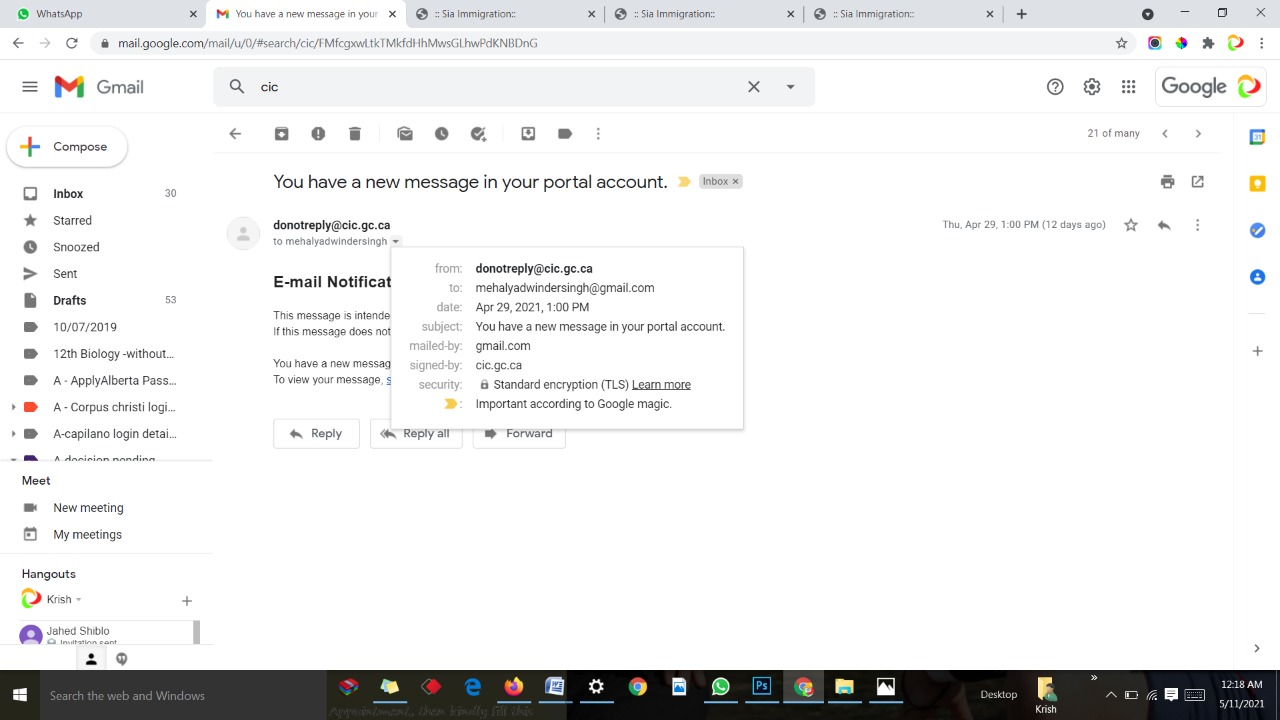This screenshot has height=720, width=1280.
Task: Open message More menu beside reply arrow
Action: click(x=1197, y=225)
